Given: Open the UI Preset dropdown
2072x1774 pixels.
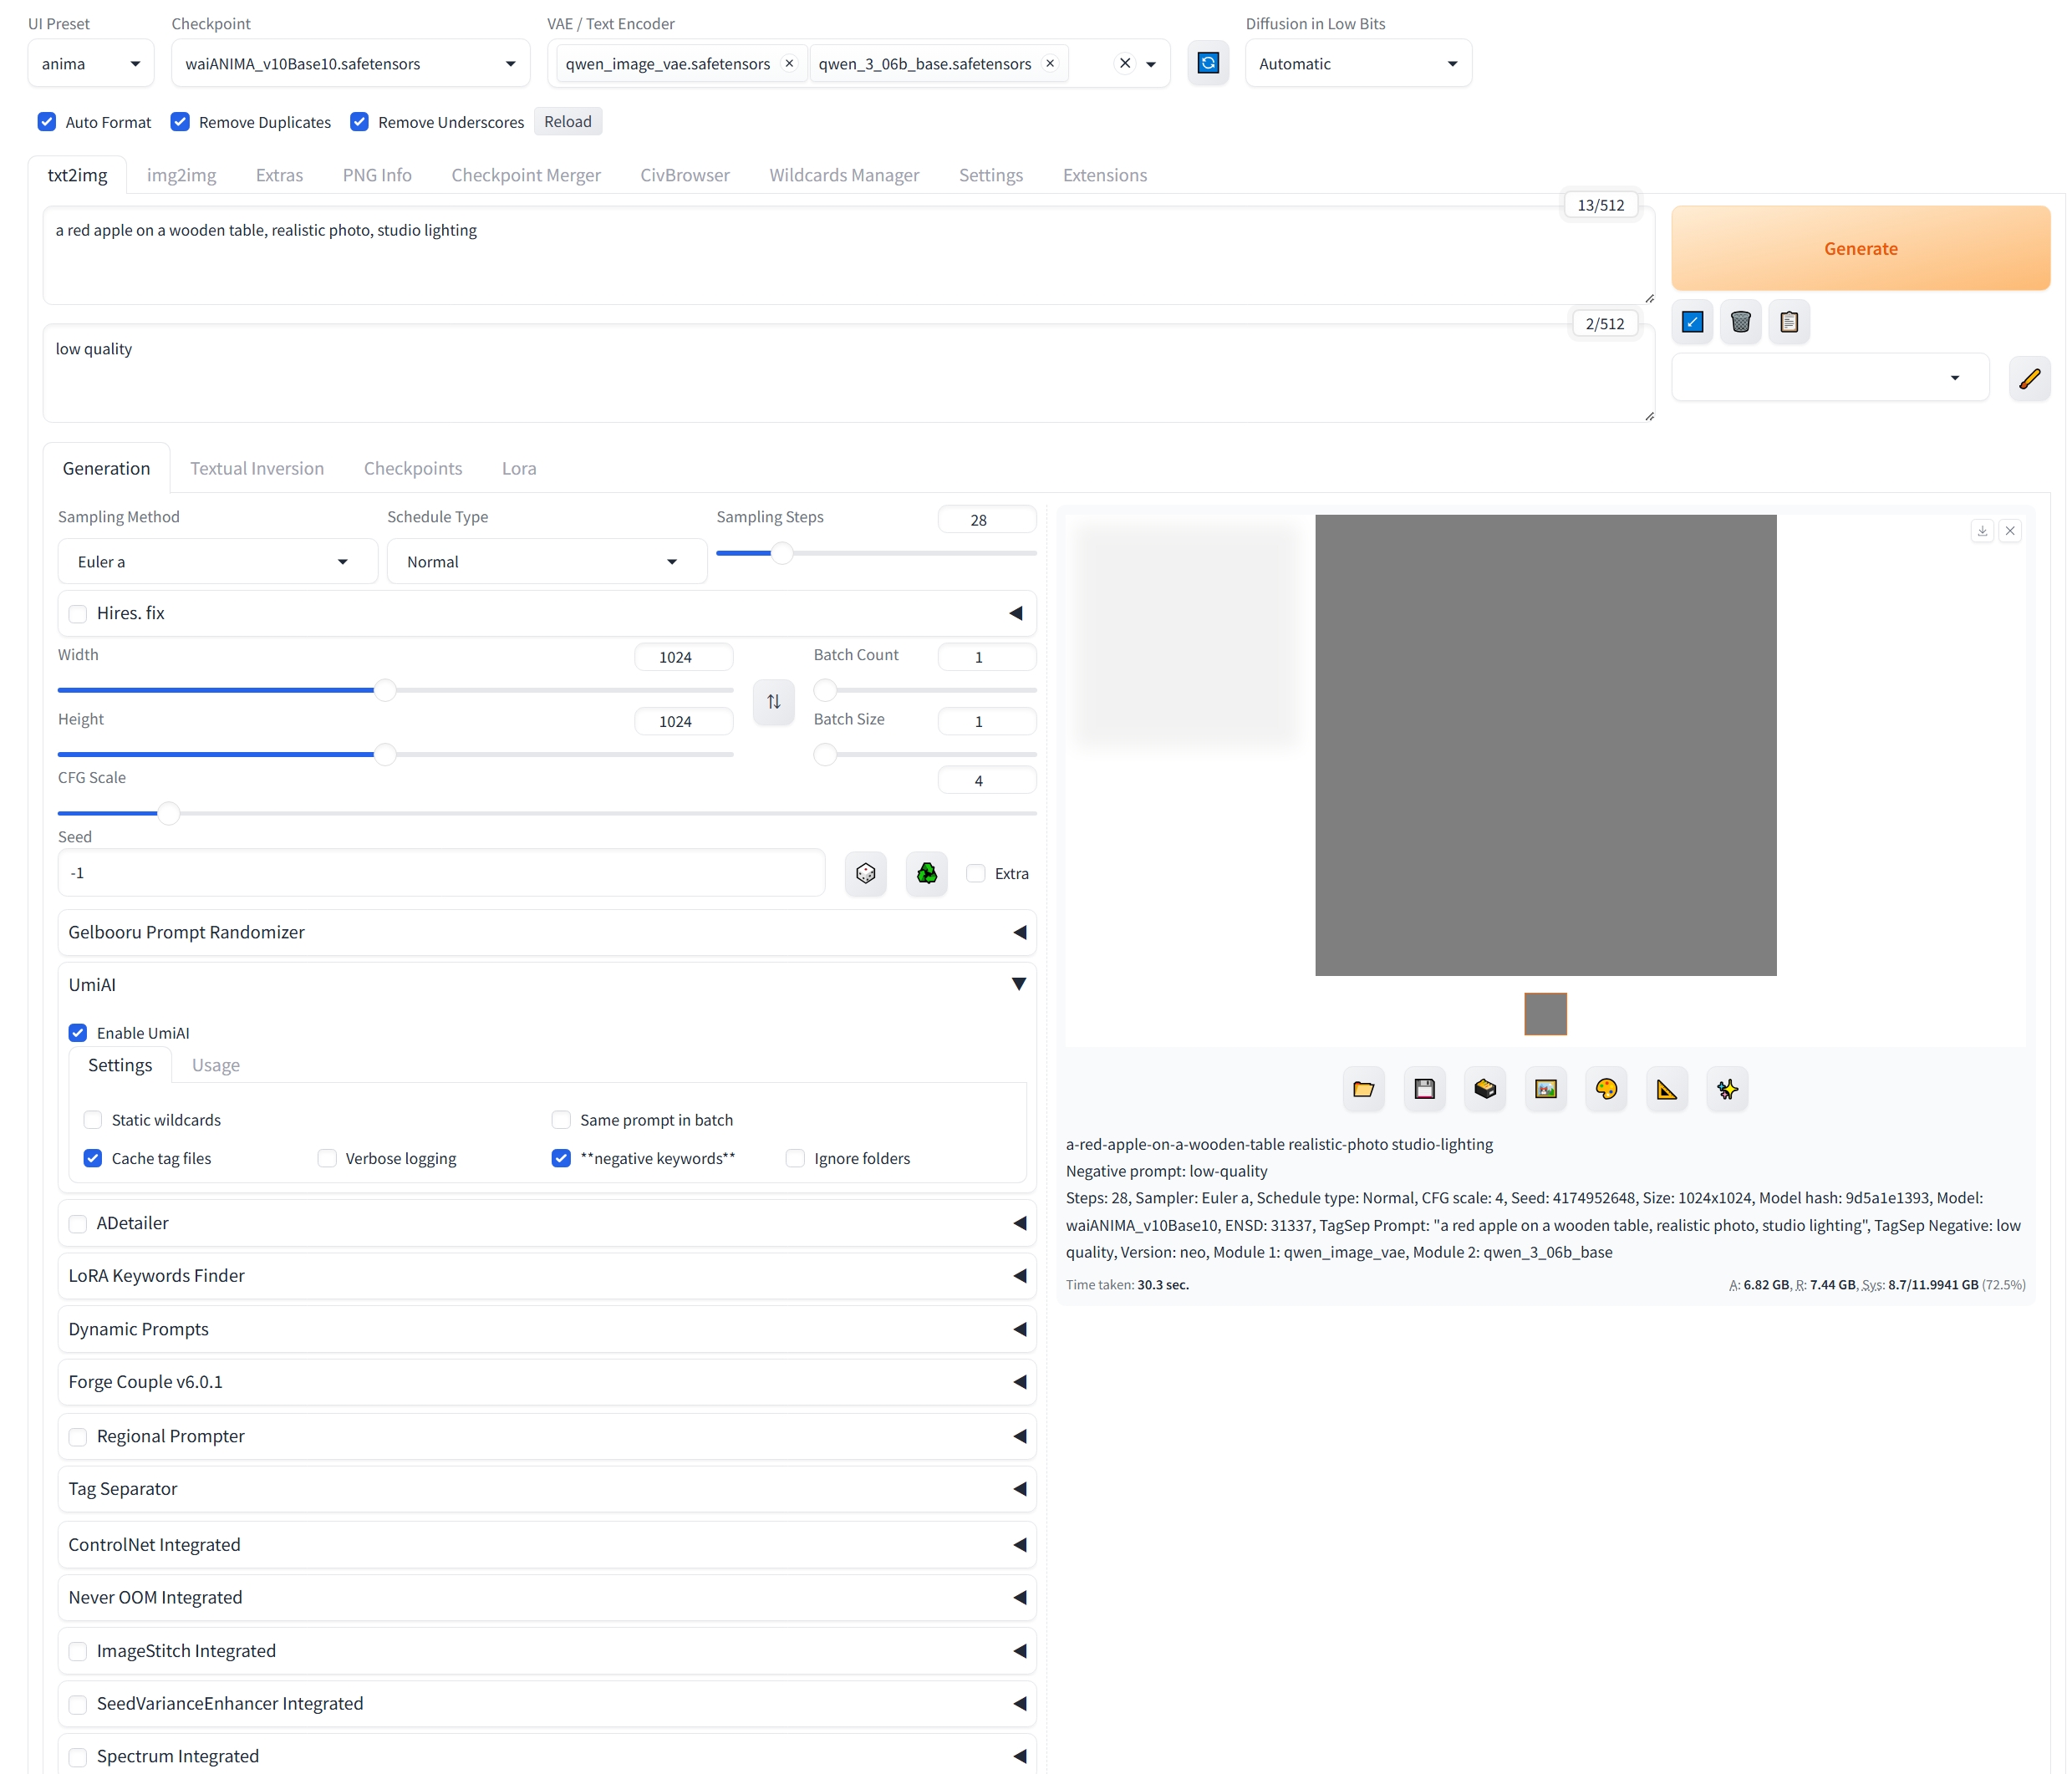Looking at the screenshot, I should [x=91, y=64].
